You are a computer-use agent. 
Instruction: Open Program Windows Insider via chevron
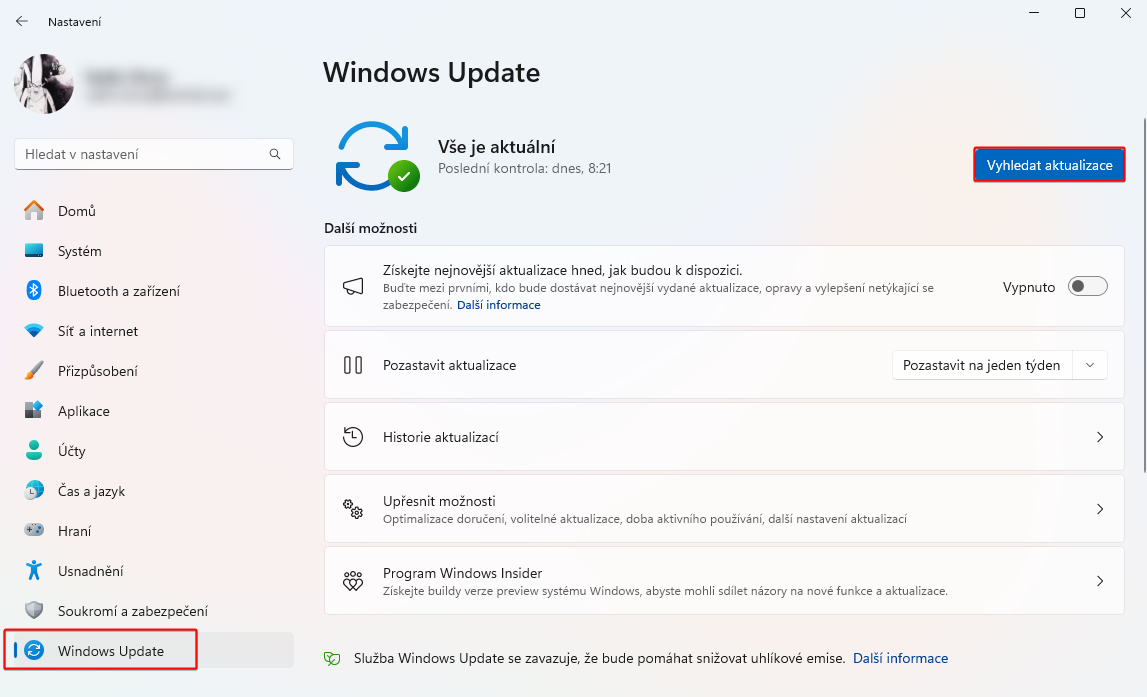tap(1100, 580)
